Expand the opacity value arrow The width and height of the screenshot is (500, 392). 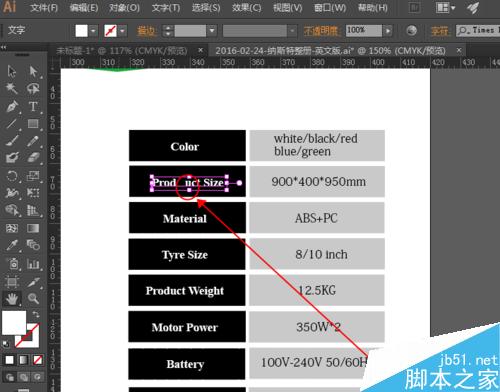pyautogui.click(x=387, y=31)
